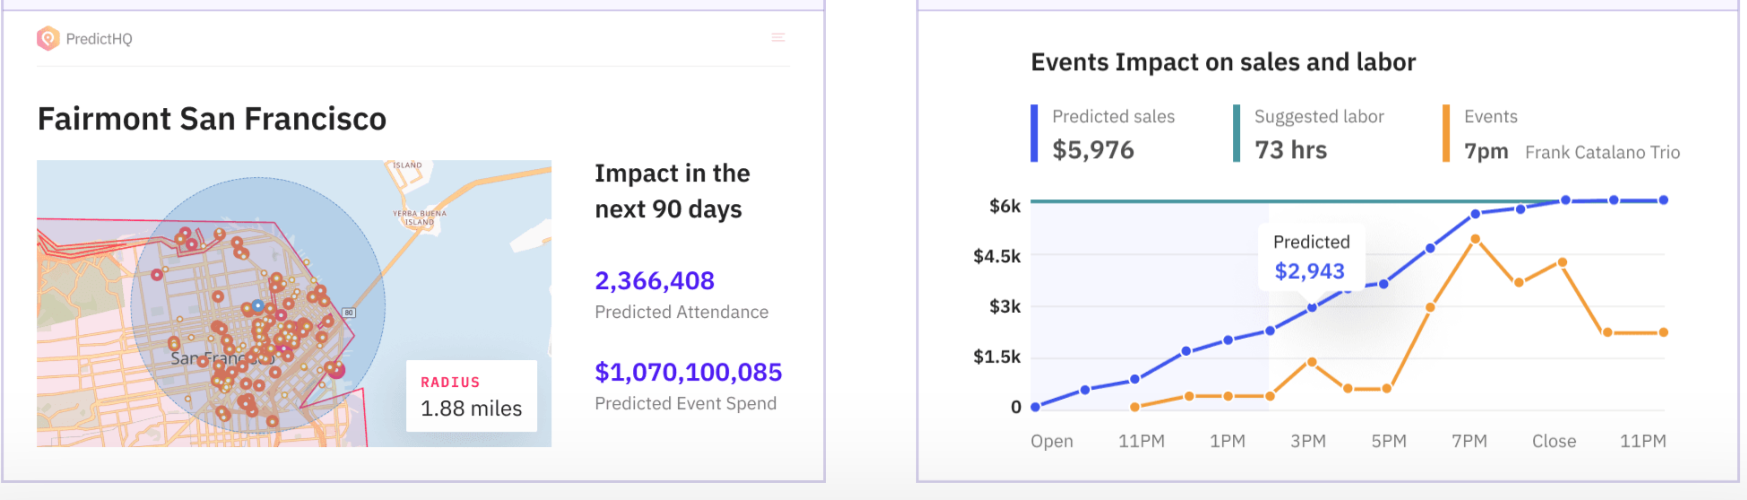Image resolution: width=1747 pixels, height=500 pixels.
Task: Click the teal Suggested labor legend bar
Action: [1236, 133]
